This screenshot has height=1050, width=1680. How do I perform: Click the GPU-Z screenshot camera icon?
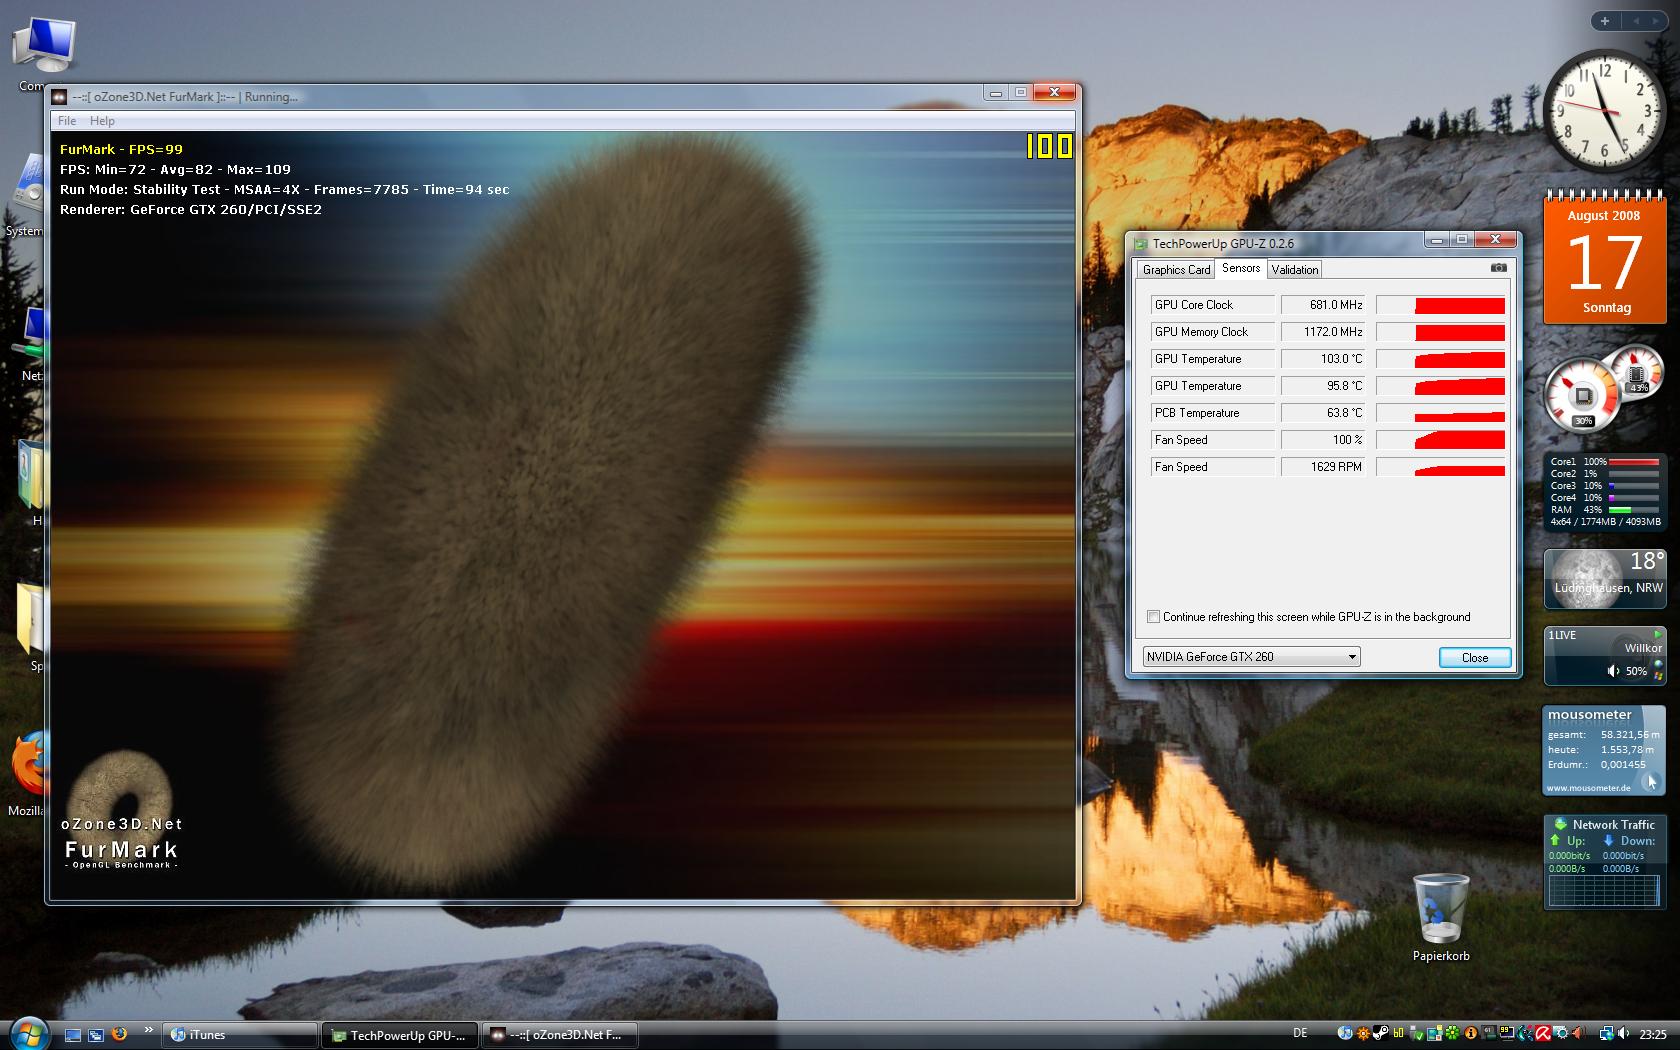[x=1498, y=268]
